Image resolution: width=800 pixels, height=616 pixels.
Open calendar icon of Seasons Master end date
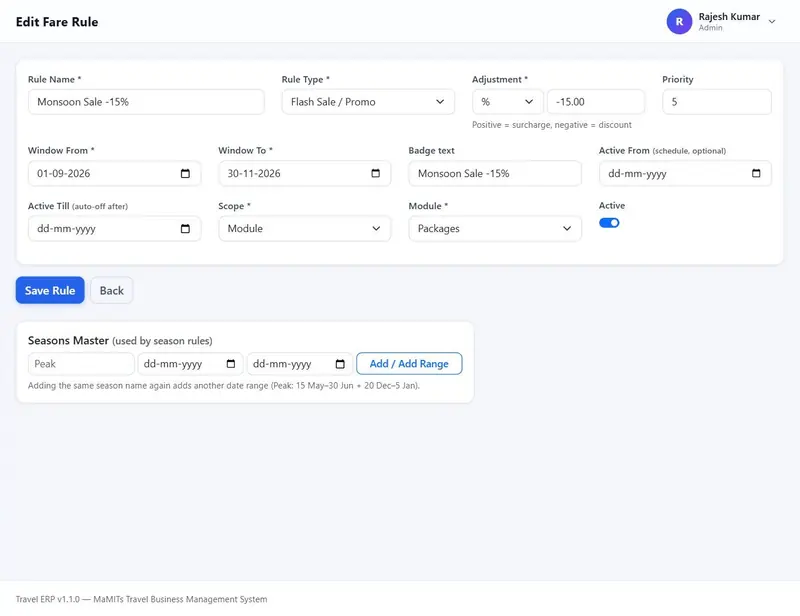pyautogui.click(x=340, y=364)
